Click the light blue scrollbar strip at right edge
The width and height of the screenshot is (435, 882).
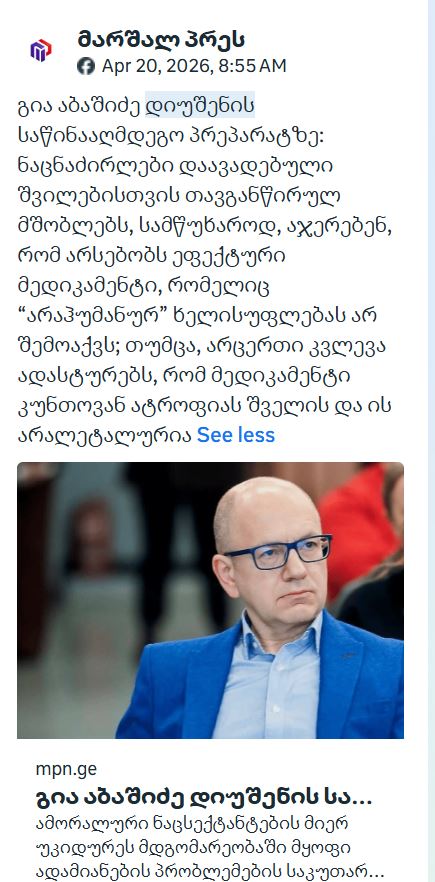[431, 441]
